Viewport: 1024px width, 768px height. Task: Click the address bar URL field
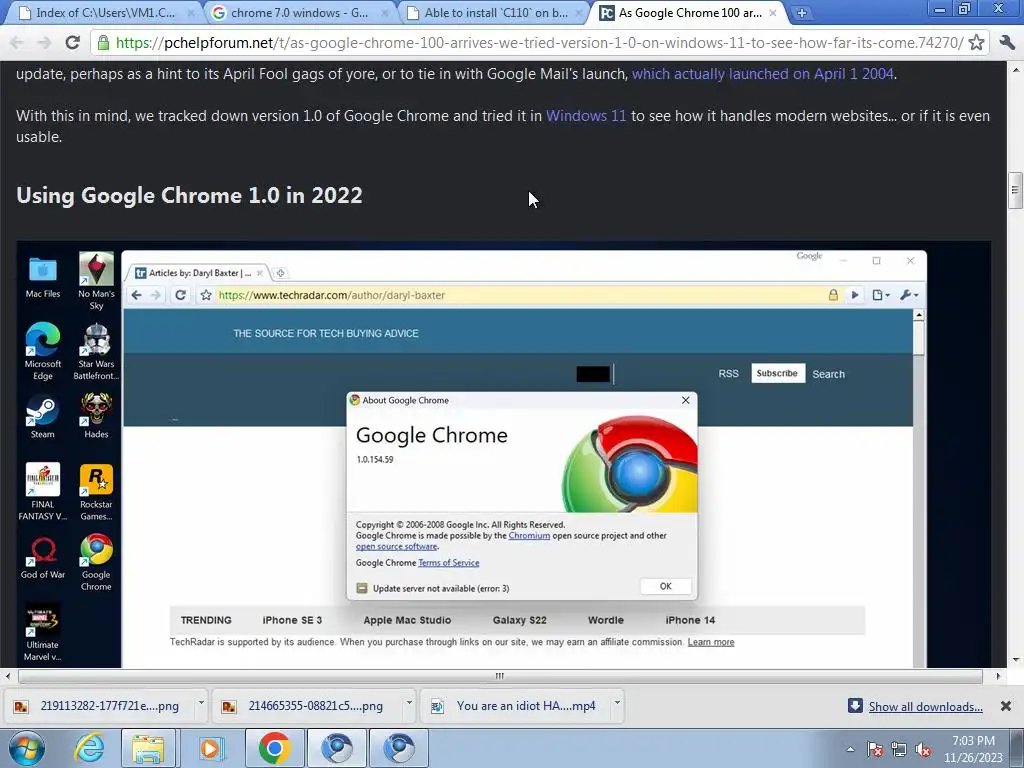tap(539, 43)
